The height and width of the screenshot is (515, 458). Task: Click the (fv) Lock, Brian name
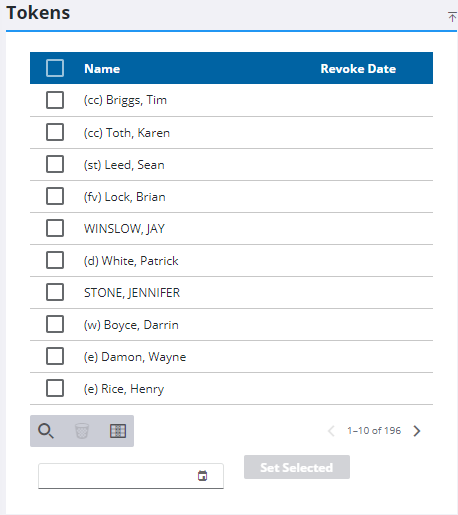pyautogui.click(x=125, y=197)
